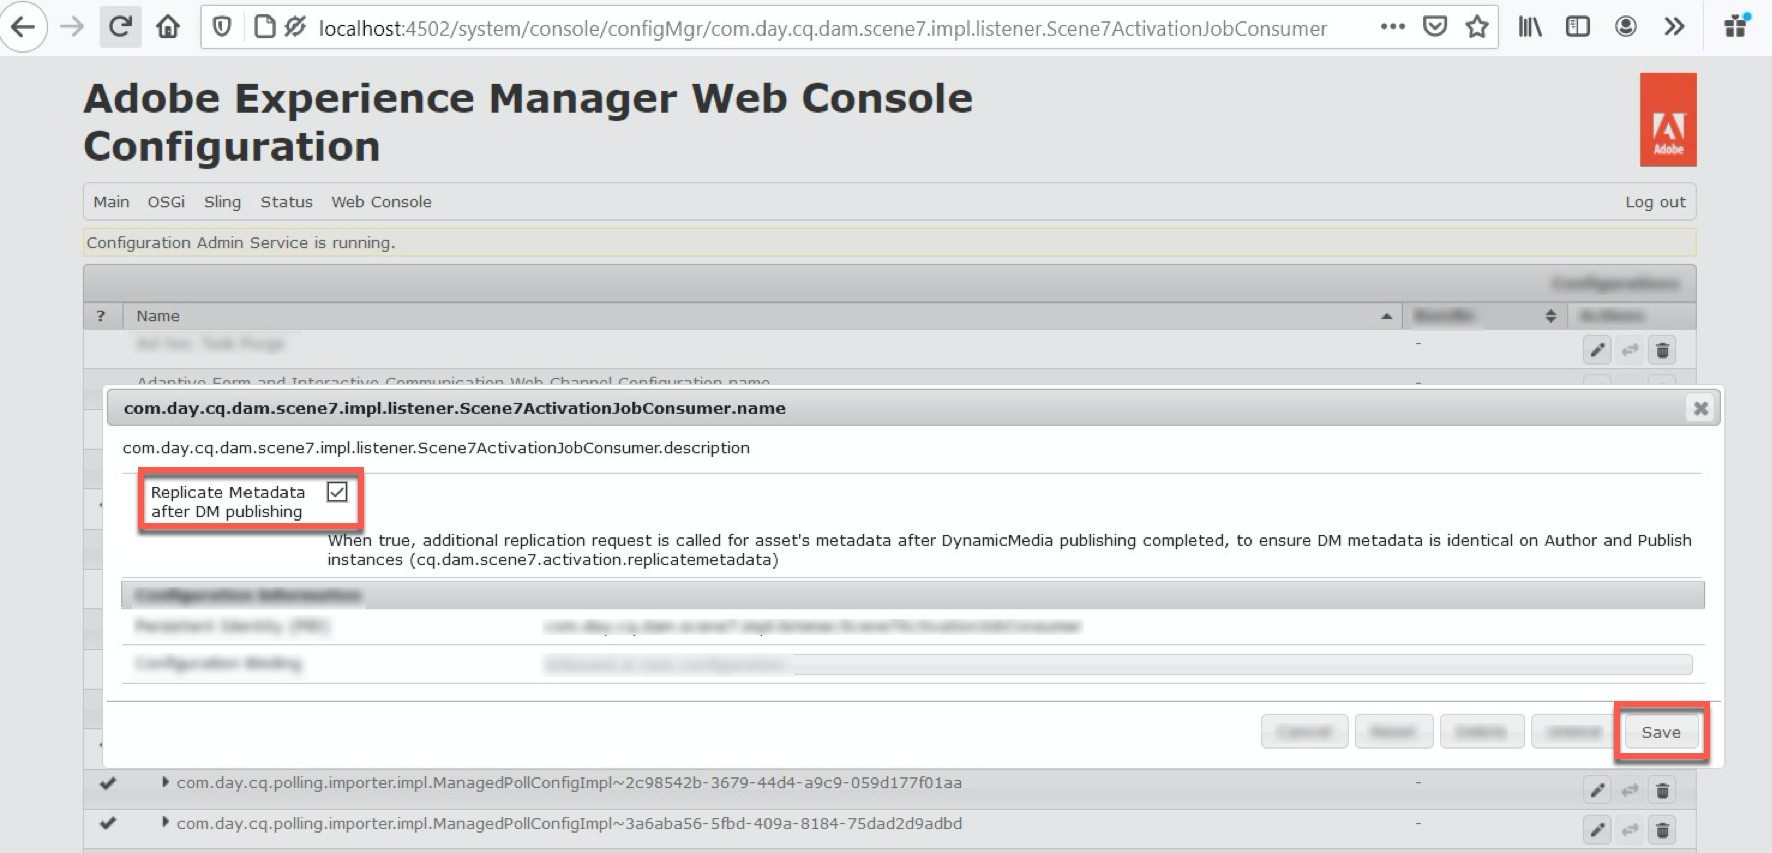Open the browser library icon

point(1530,27)
